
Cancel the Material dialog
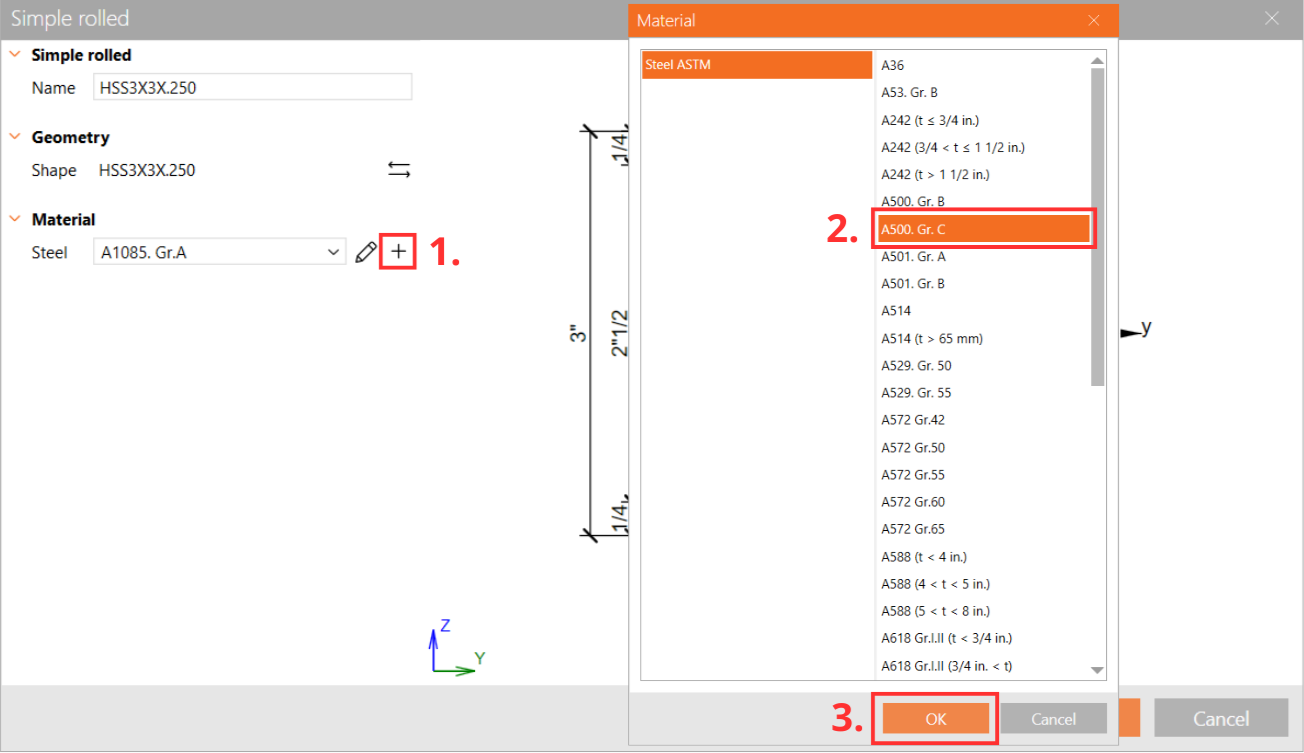1053,718
